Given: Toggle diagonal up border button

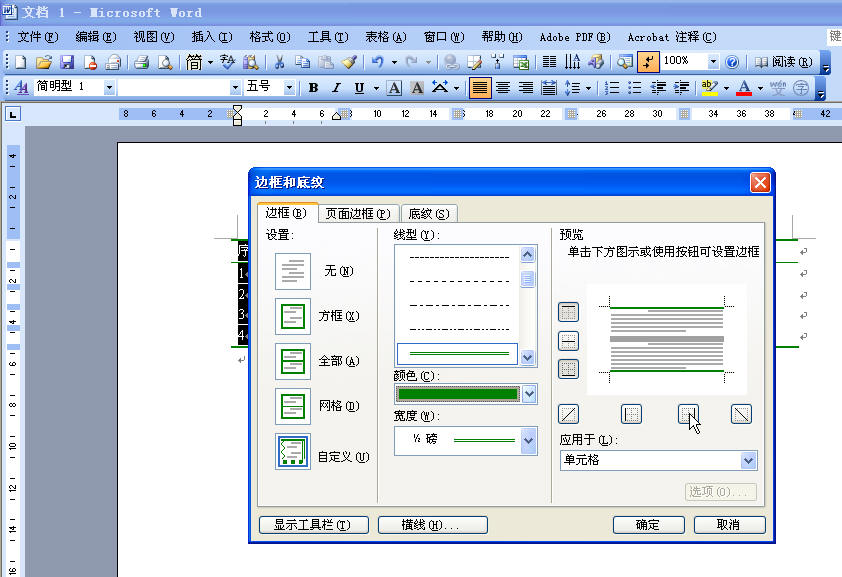Looking at the screenshot, I should coord(569,414).
